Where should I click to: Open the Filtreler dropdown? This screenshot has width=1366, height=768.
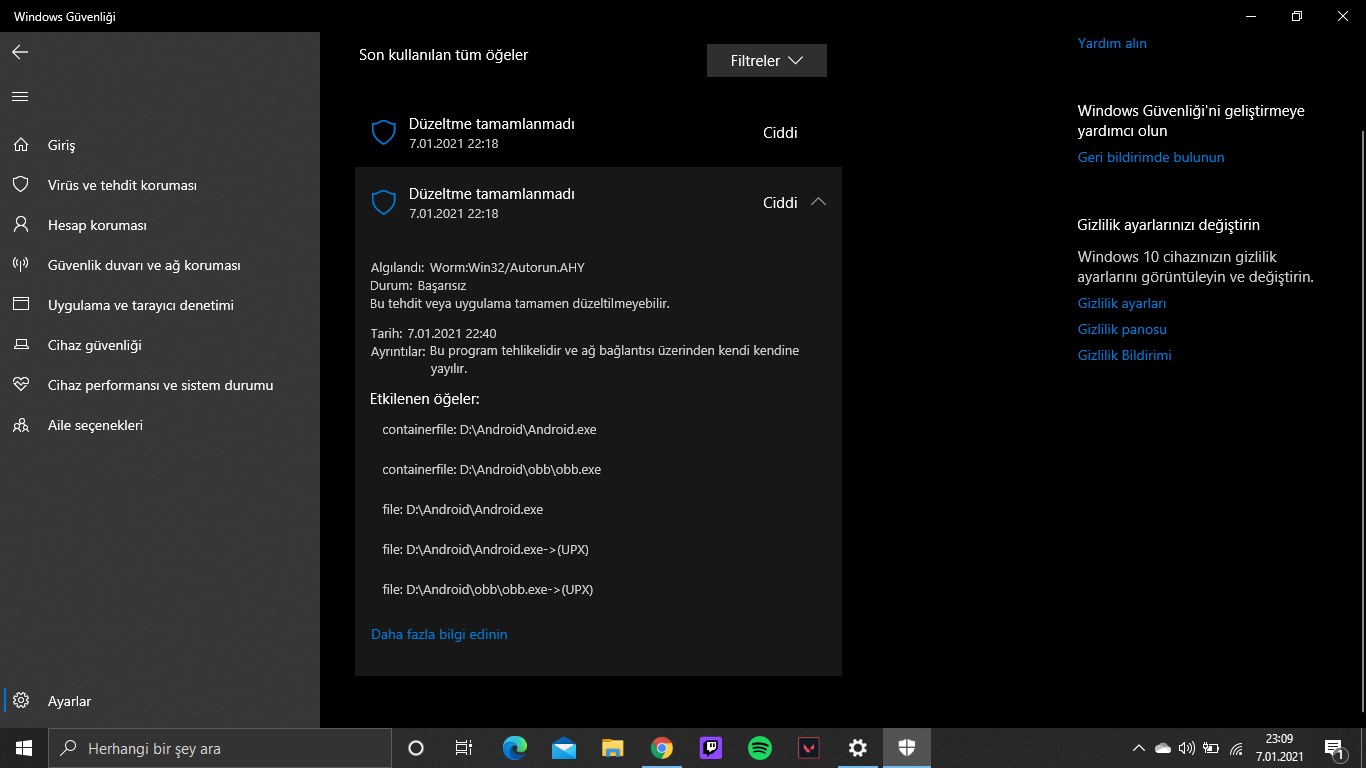click(x=767, y=61)
